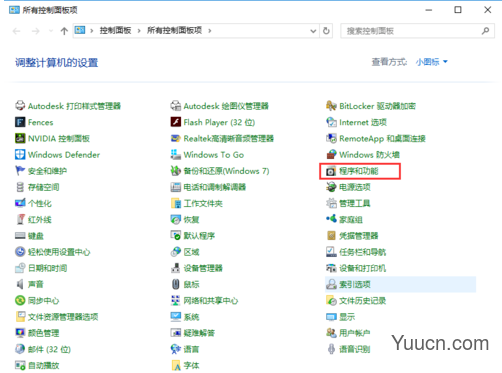
Task: Open the 索引选项 link
Action: [x=355, y=284]
